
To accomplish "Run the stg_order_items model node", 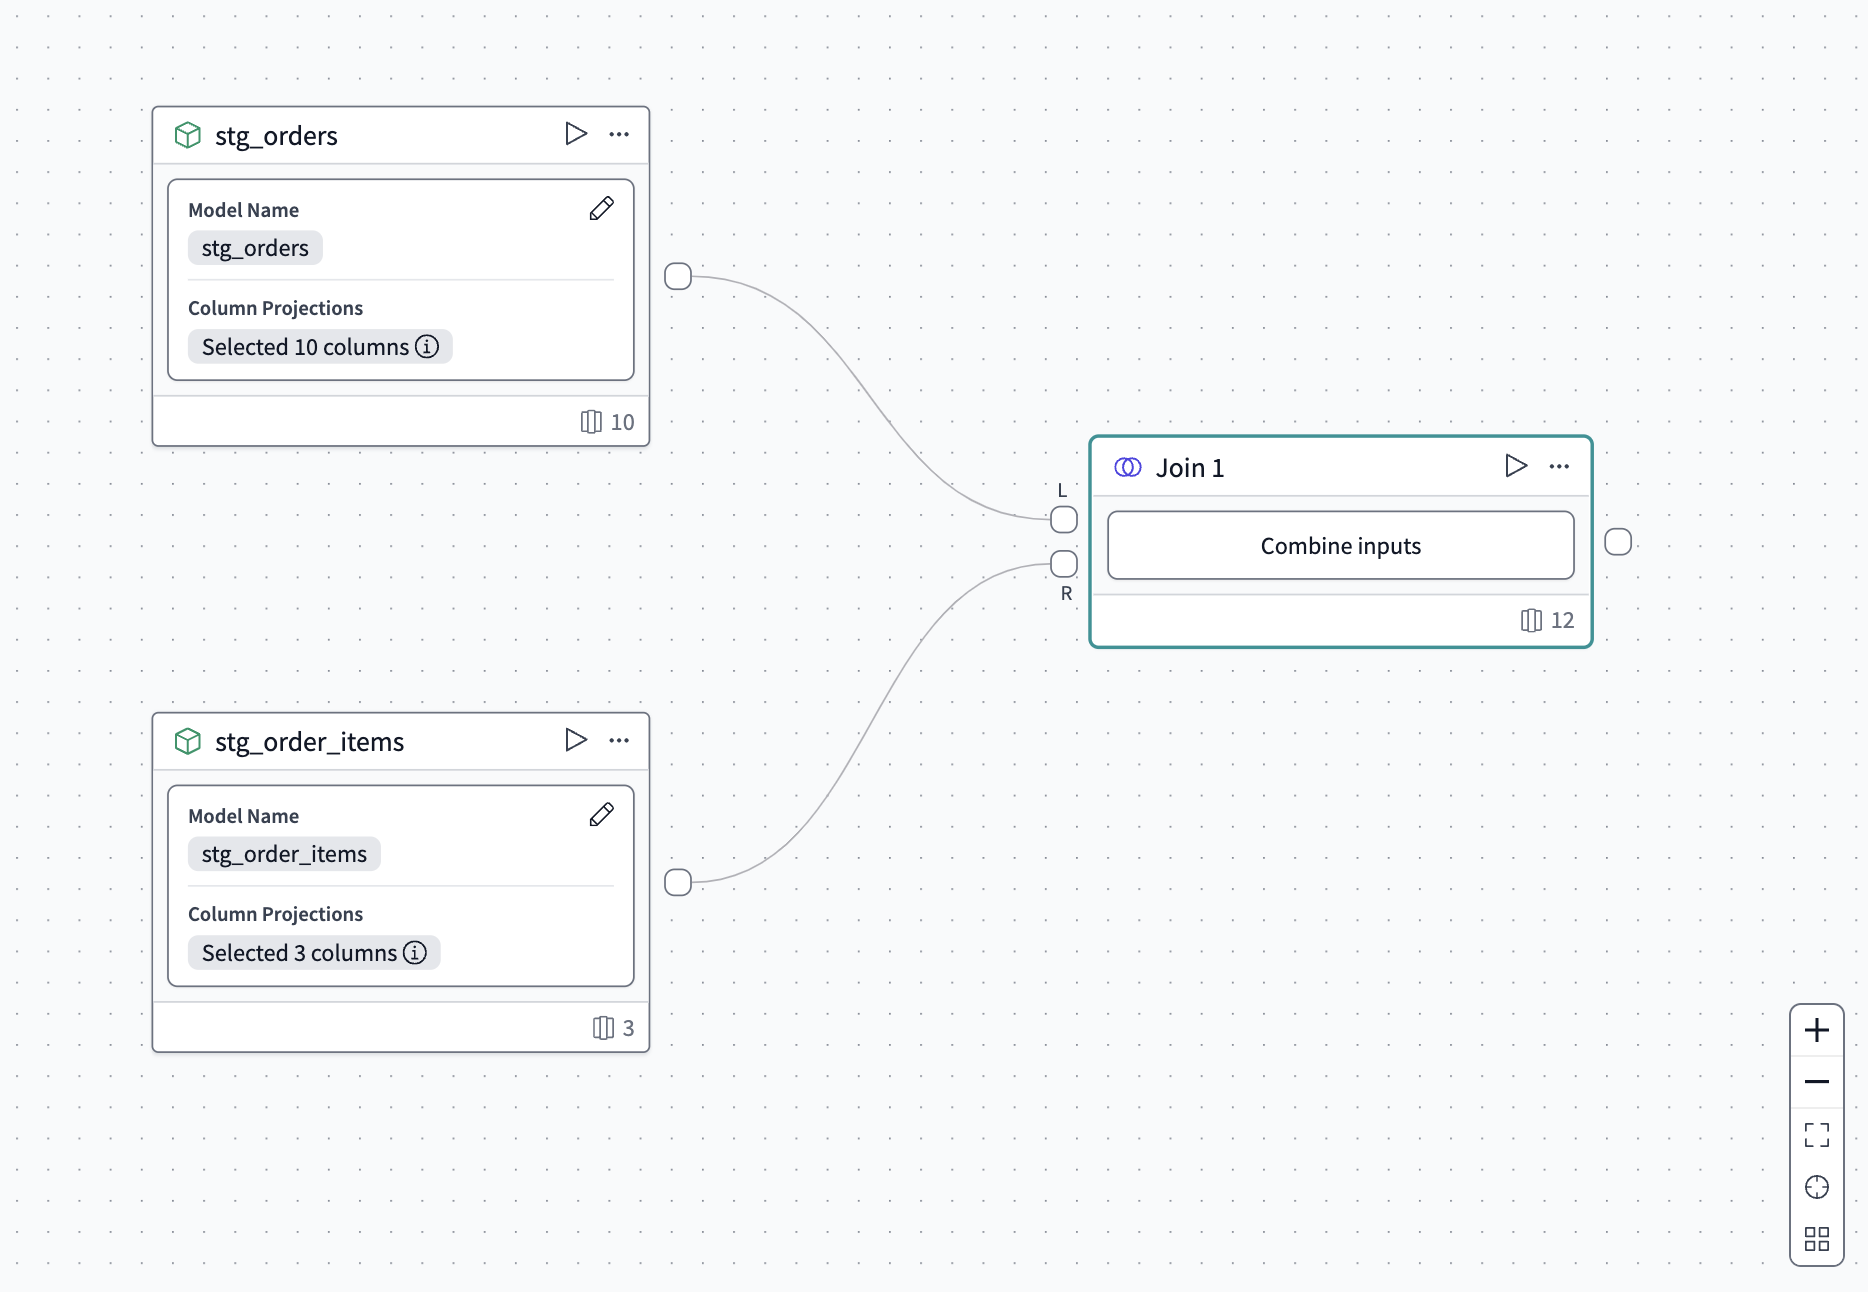I will pos(576,740).
